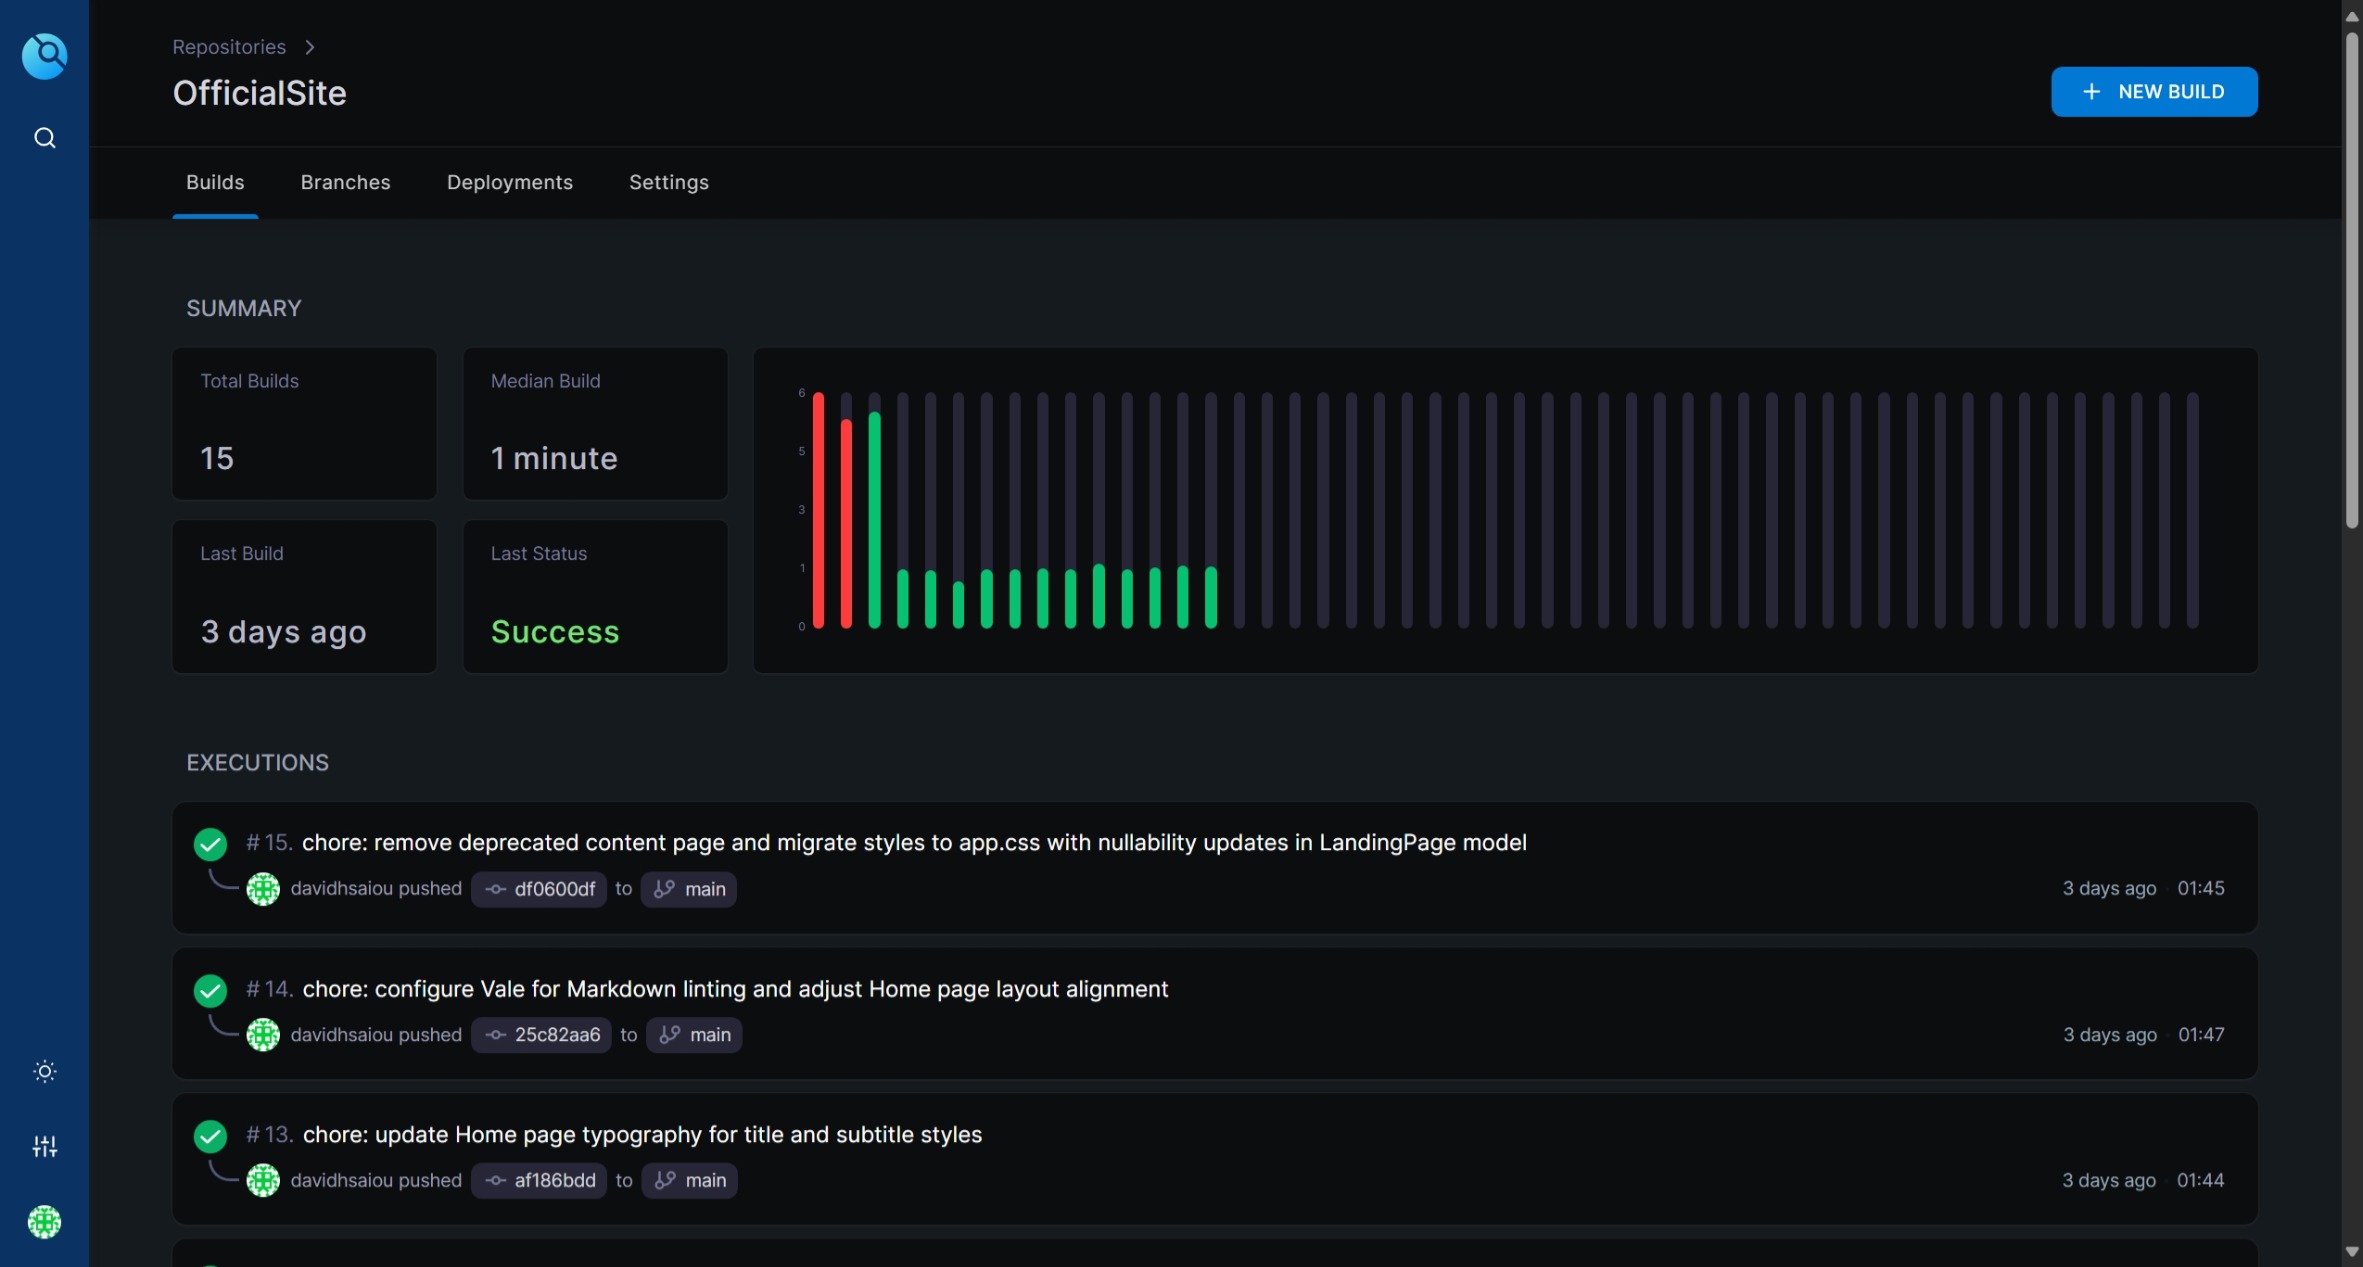This screenshot has width=2363, height=1267.
Task: Click davidhsaiou avatar on build #14
Action: coord(263,1035)
